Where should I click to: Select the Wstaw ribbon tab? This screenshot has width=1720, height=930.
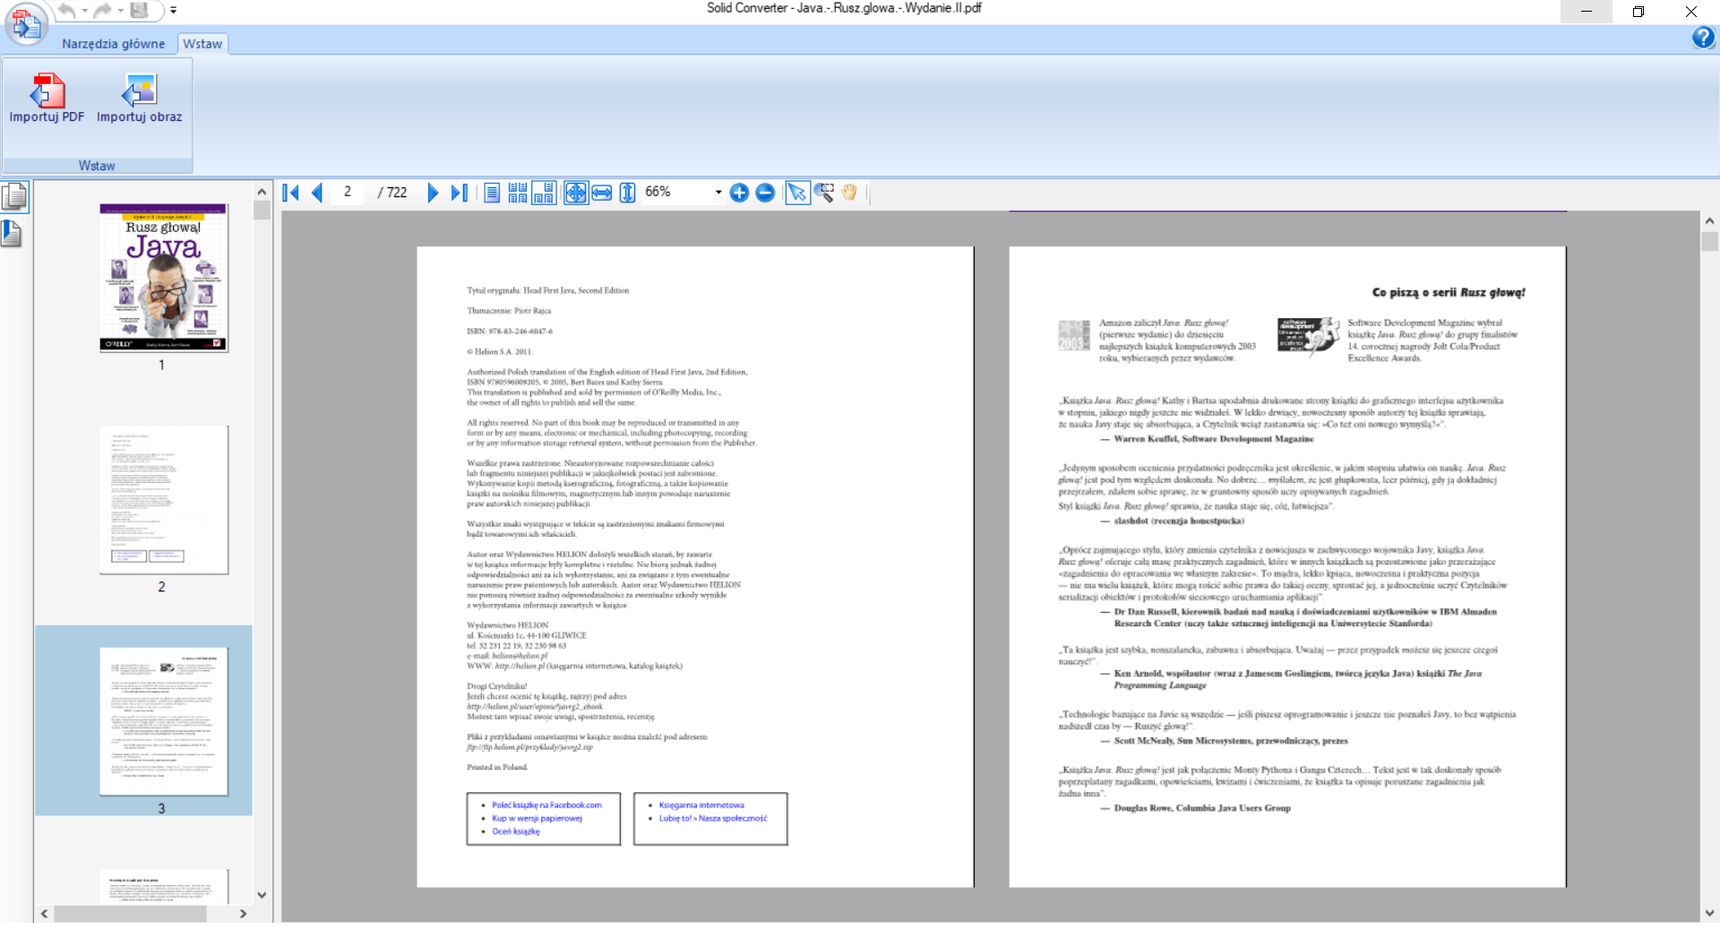point(202,44)
